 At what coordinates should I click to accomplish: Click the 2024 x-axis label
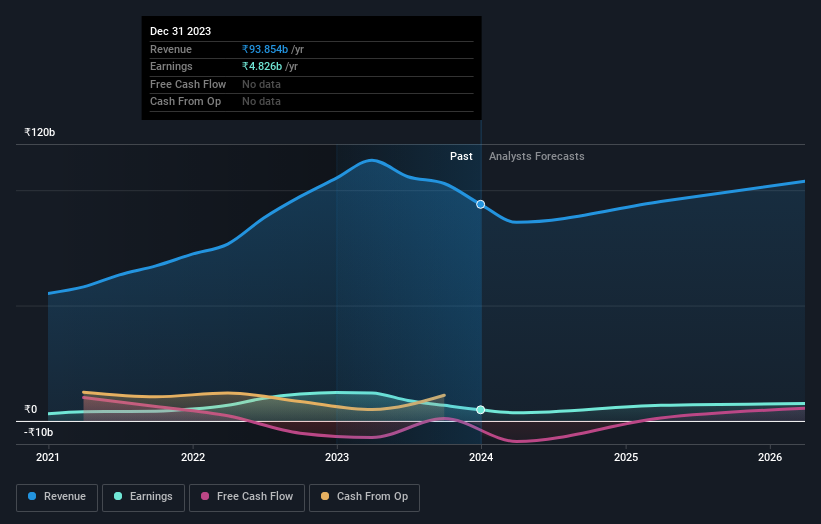coord(481,458)
